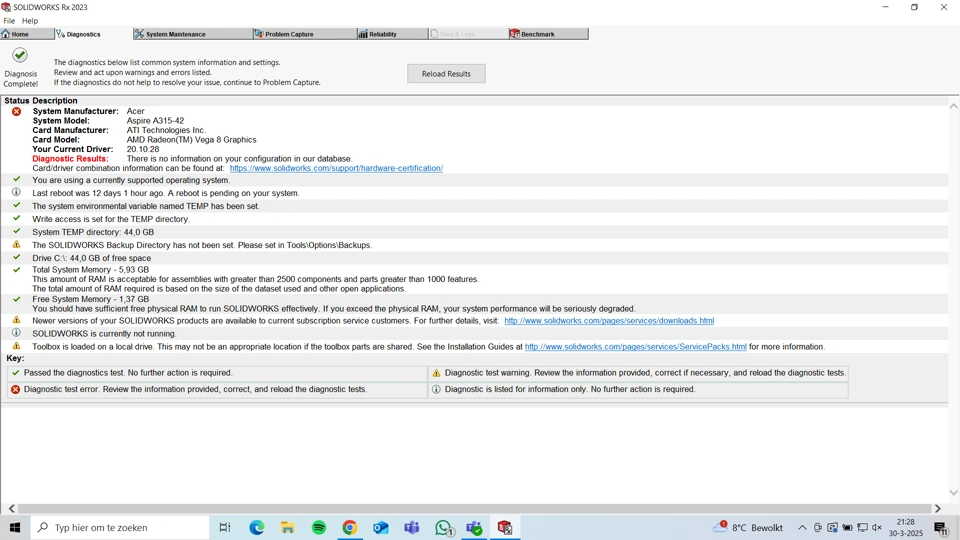The width and height of the screenshot is (960, 540).
Task: Open the hardware-certification link
Action: pos(336,168)
